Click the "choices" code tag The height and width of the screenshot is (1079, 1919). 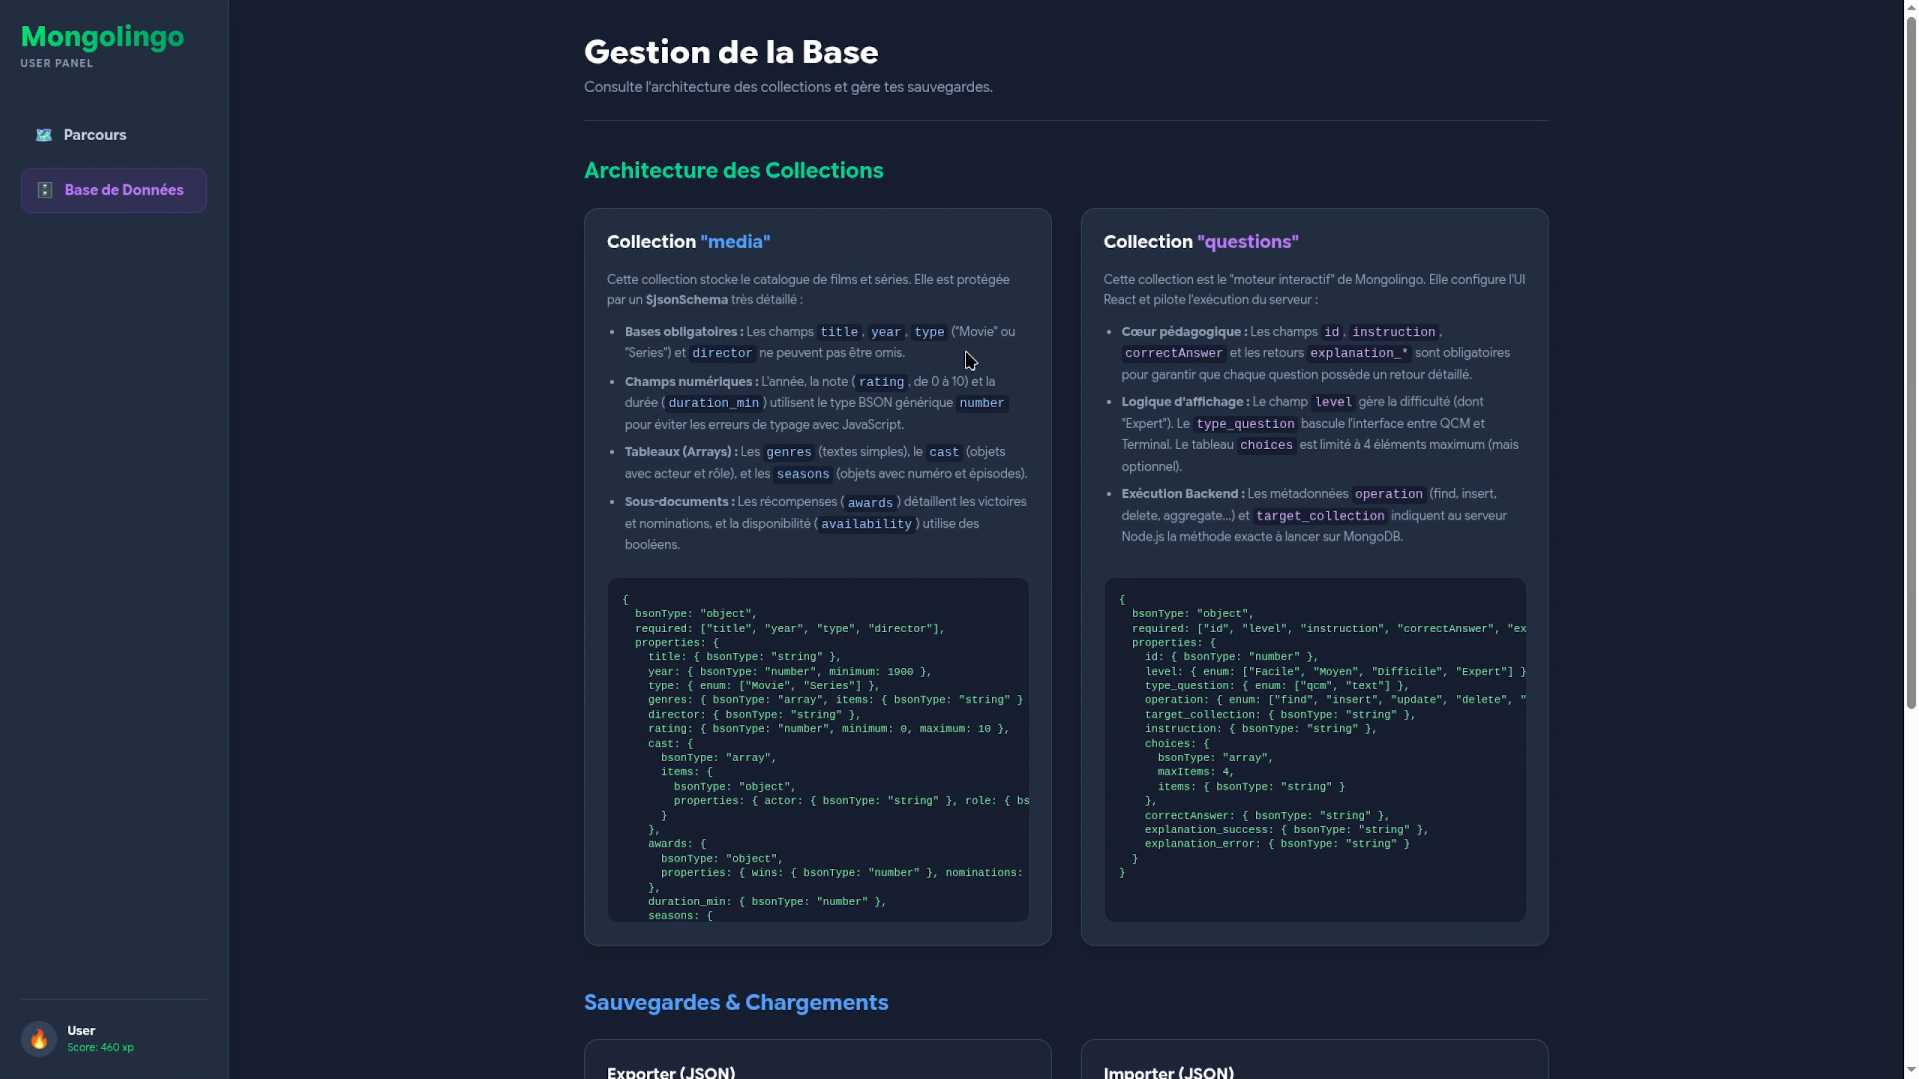coord(1266,445)
